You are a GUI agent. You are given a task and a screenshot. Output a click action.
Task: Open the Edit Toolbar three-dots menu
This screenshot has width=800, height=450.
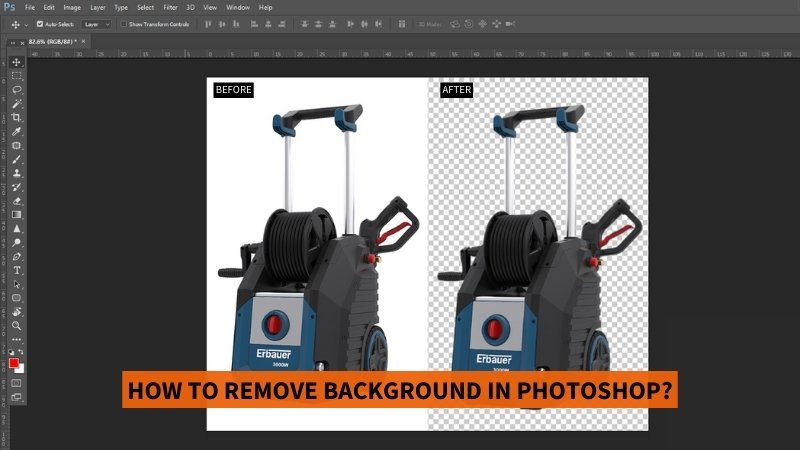16,339
